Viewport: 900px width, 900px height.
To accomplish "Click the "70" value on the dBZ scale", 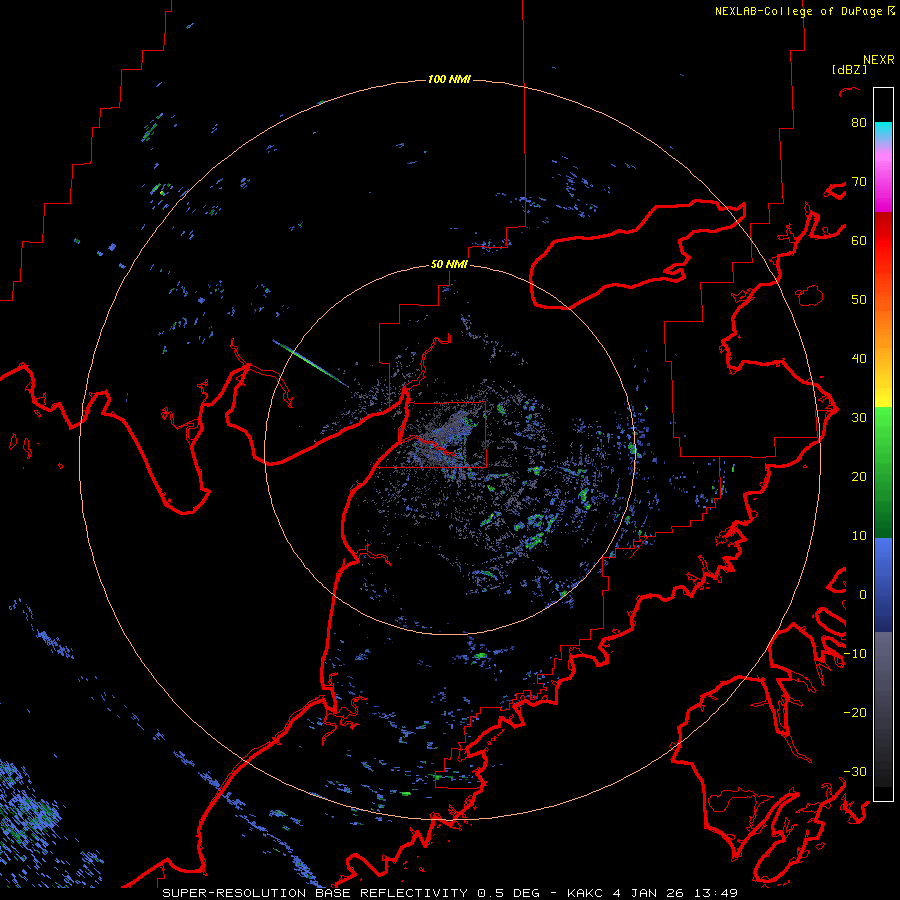I will click(x=859, y=181).
